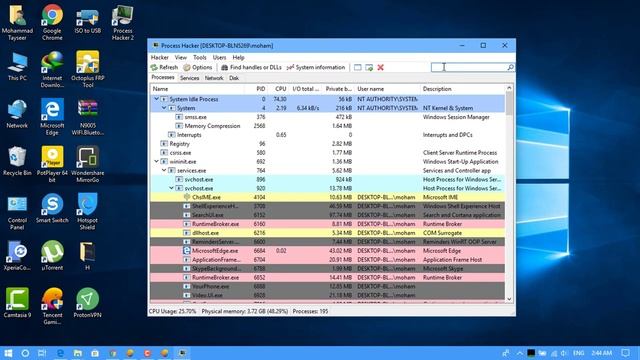This screenshot has height=360, width=640.
Task: Select the Wondershare MirrorGo desktop icon
Action: [x=87, y=164]
